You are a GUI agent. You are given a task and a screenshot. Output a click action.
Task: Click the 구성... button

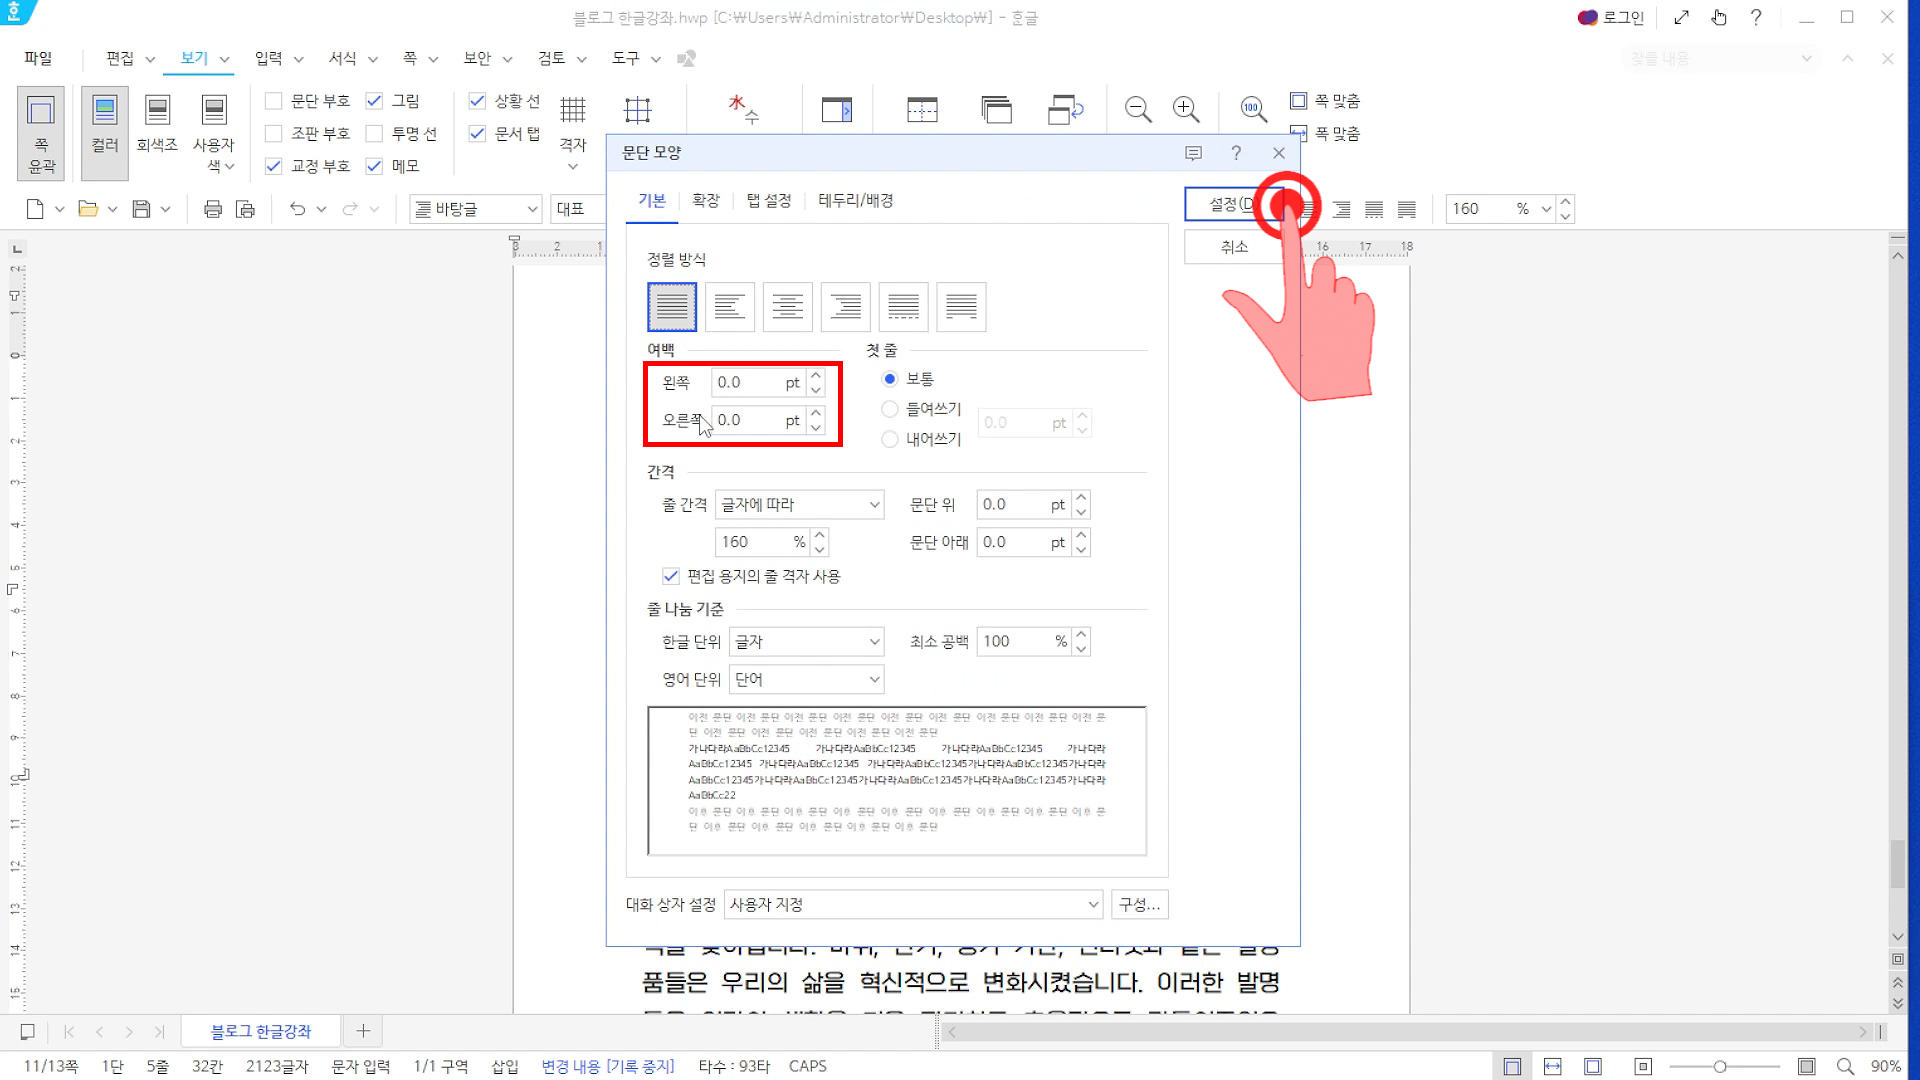coord(1139,905)
